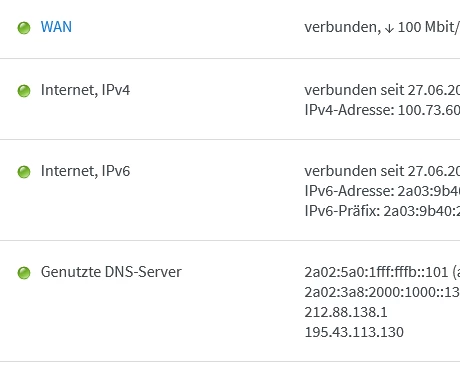The width and height of the screenshot is (460, 372).
Task: Click the green status icon for Internet, IPv6
Action: pyautogui.click(x=24, y=172)
